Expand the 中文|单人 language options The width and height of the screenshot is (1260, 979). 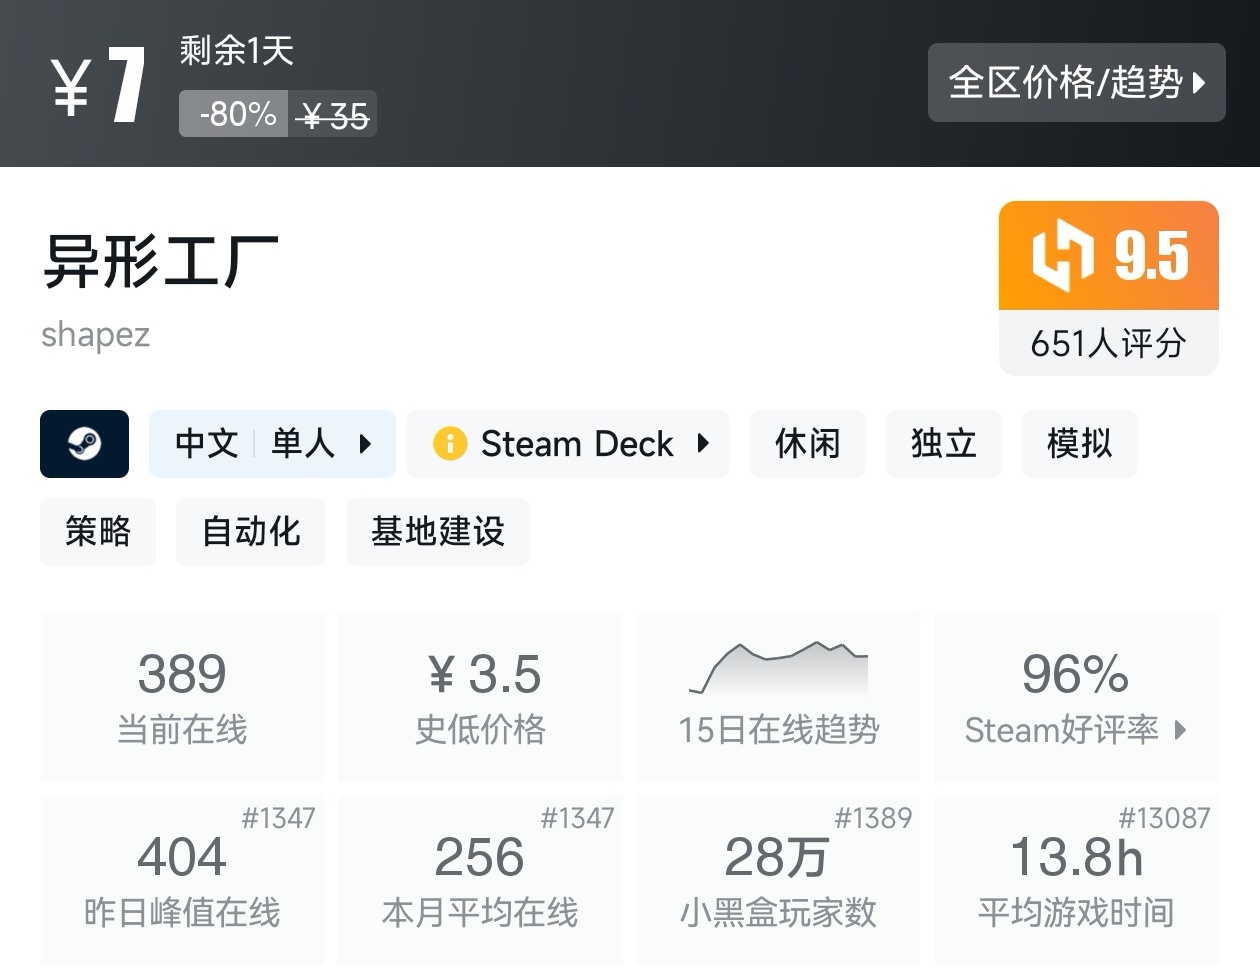271,443
